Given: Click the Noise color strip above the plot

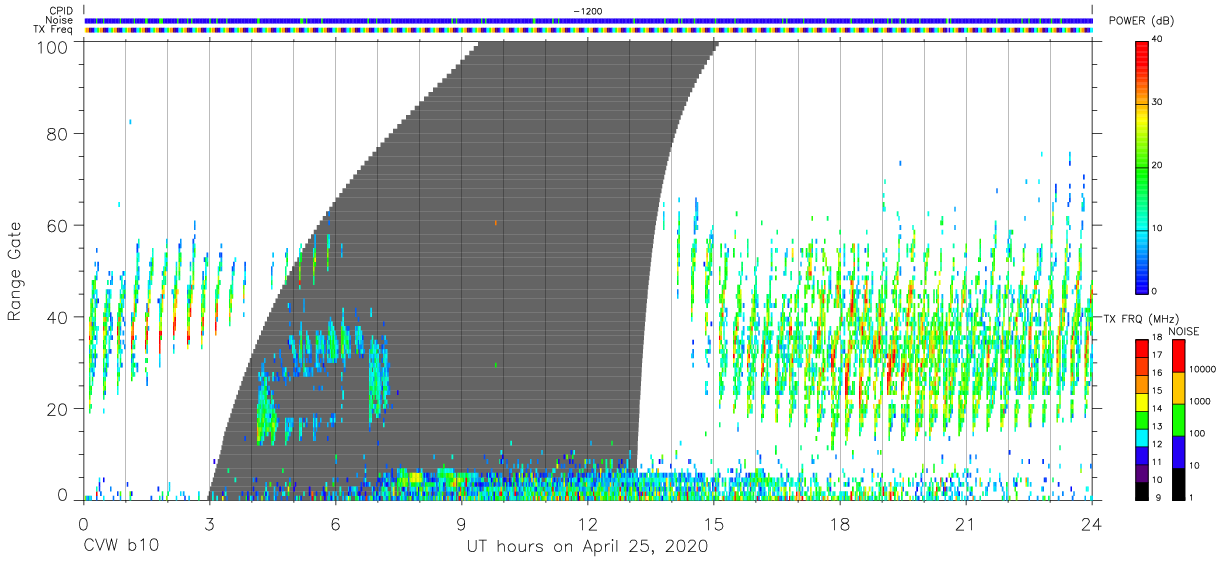Looking at the screenshot, I should pos(587,20).
